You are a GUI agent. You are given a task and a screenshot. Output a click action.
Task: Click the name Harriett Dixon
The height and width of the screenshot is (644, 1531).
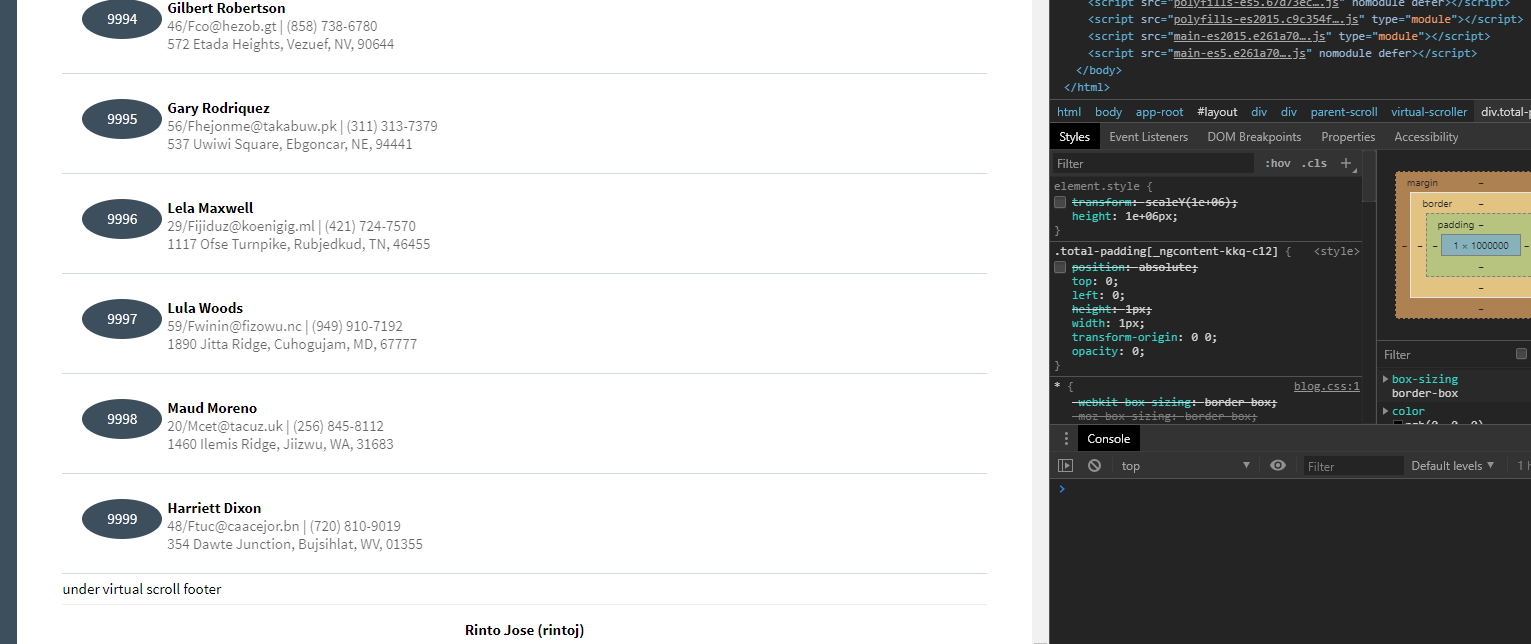(214, 508)
